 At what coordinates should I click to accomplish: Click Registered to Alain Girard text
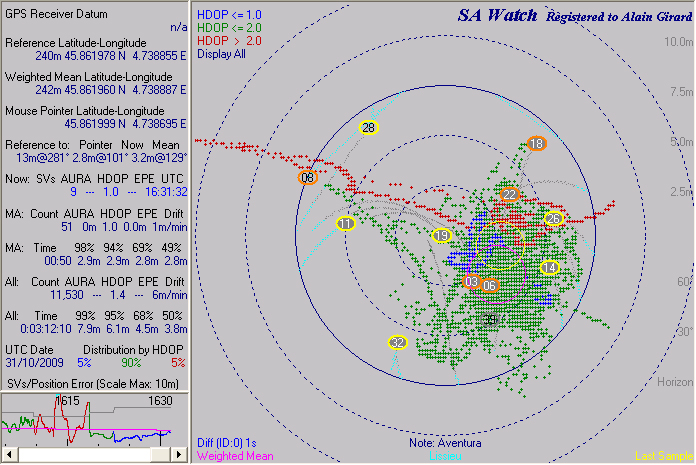tap(619, 17)
